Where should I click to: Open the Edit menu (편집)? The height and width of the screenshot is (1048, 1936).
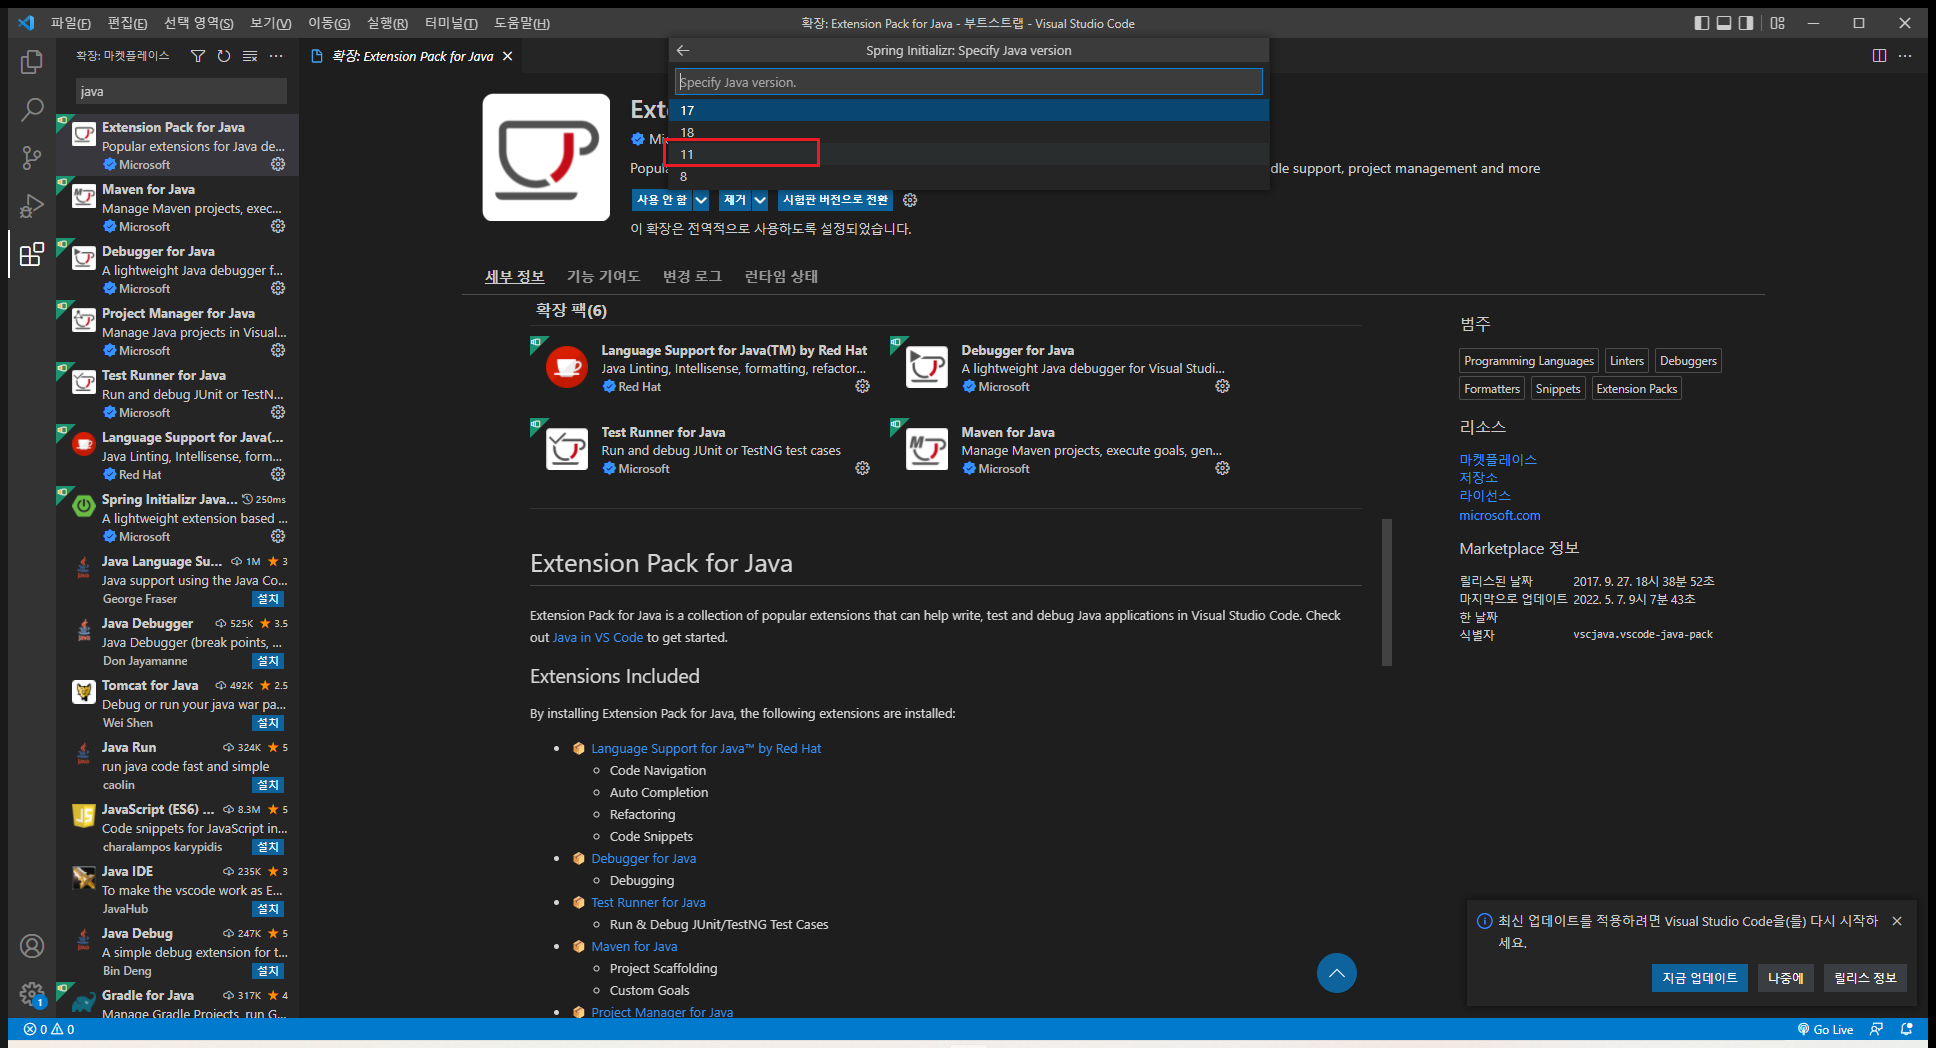tap(127, 23)
